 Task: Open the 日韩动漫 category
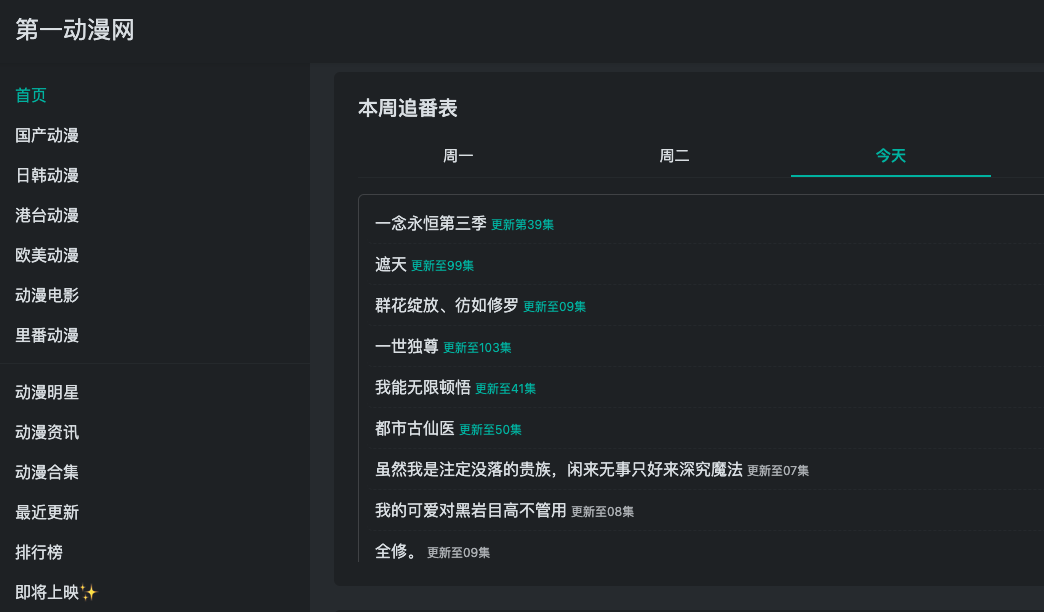point(47,176)
